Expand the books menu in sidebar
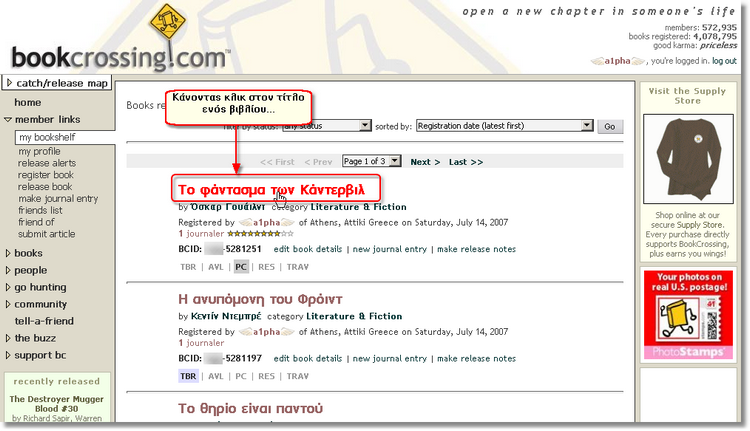750x431 pixels. point(28,253)
